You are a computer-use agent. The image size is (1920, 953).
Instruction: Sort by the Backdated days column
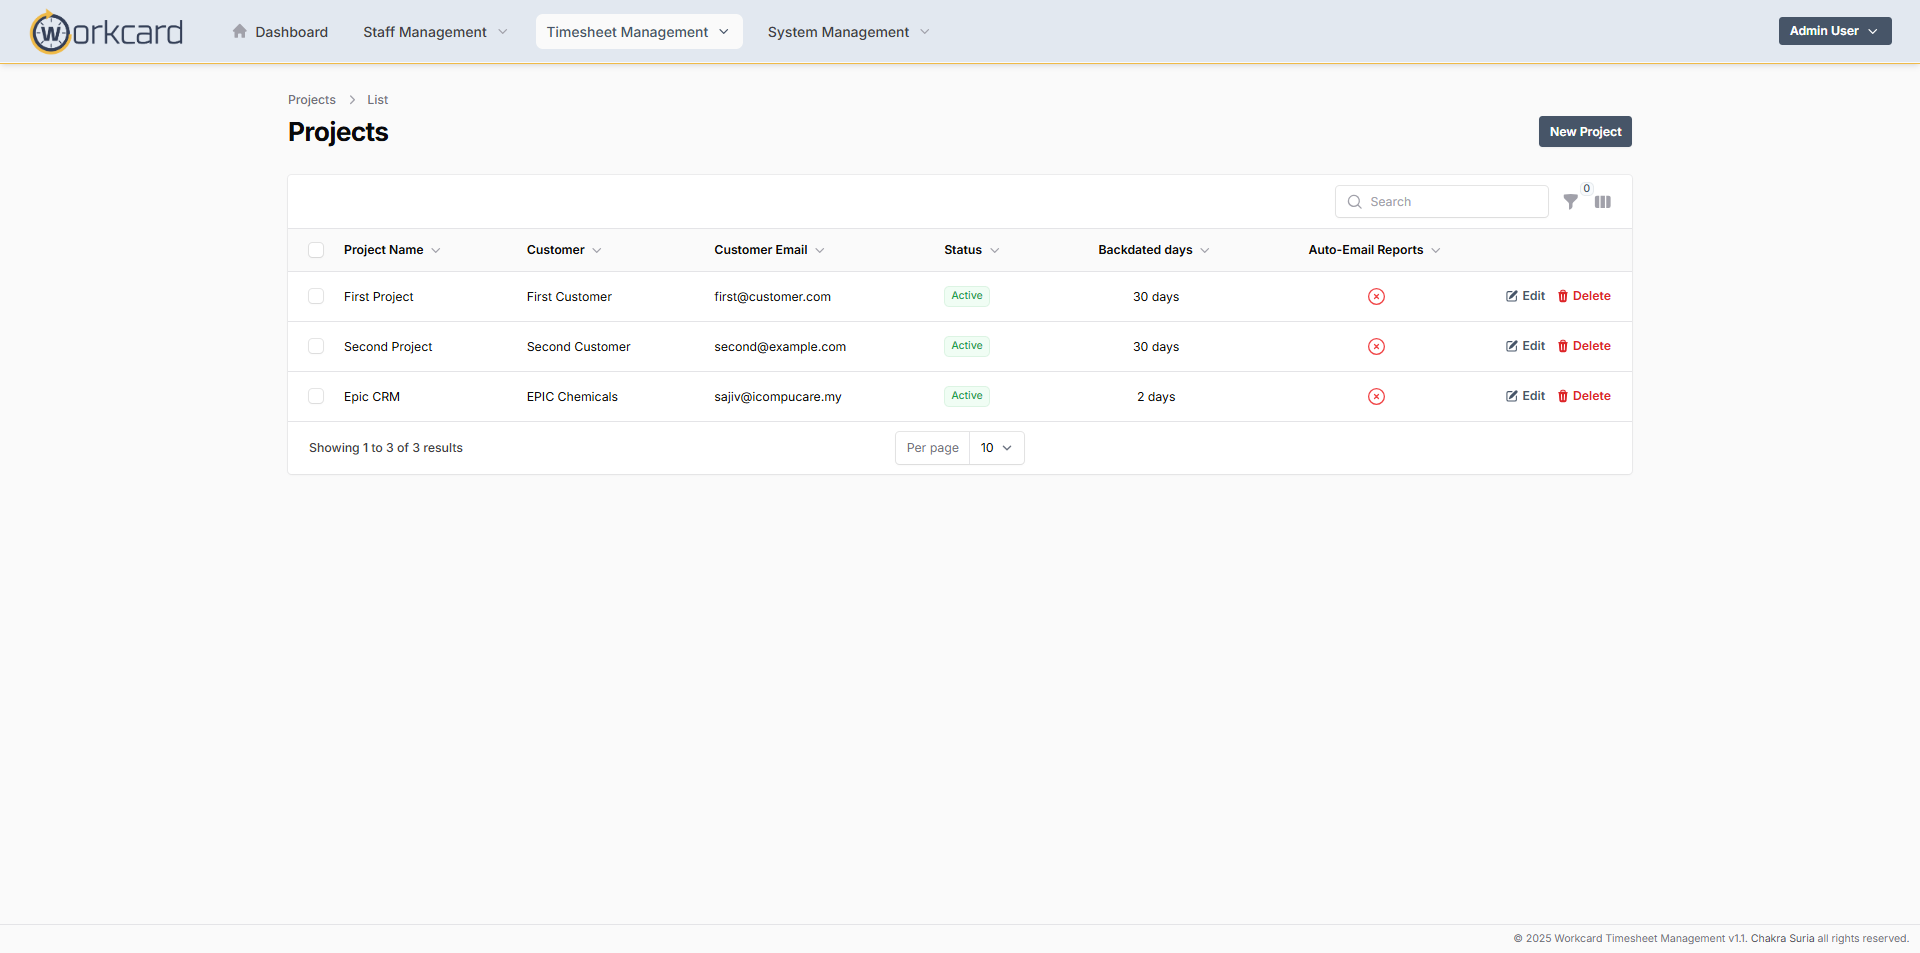[x=1153, y=250]
